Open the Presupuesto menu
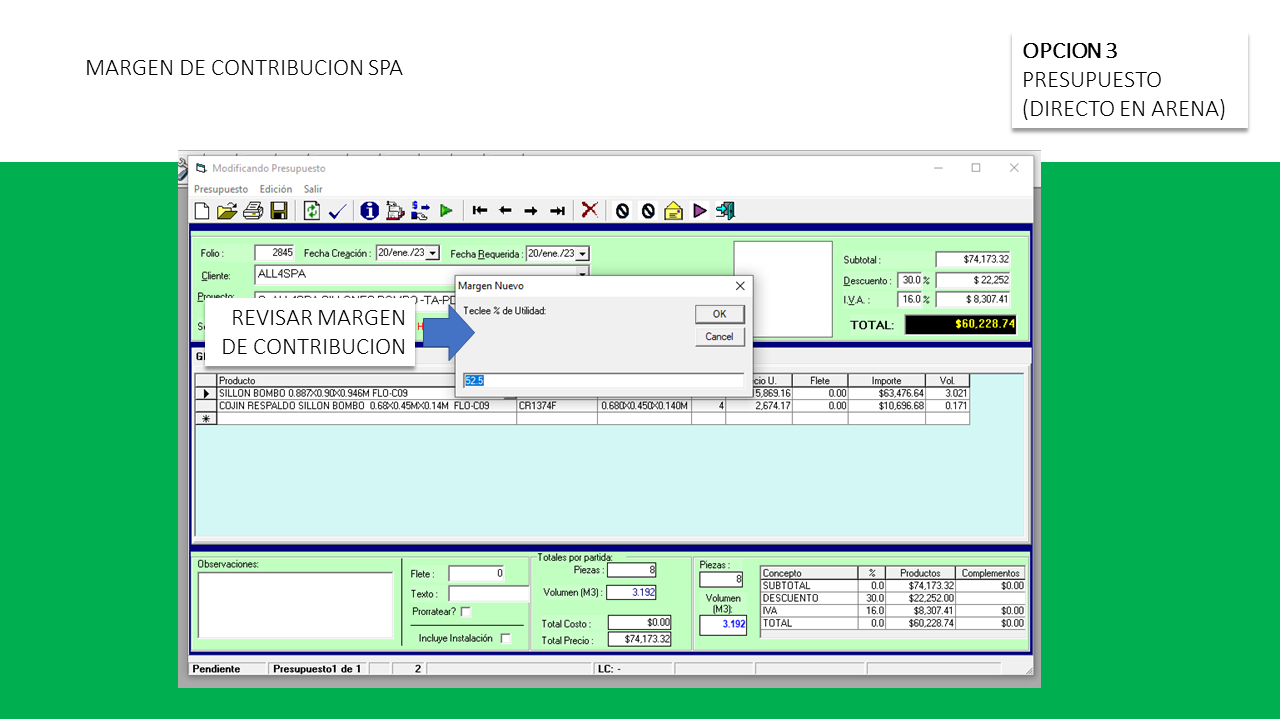The image size is (1280, 720). pos(220,189)
